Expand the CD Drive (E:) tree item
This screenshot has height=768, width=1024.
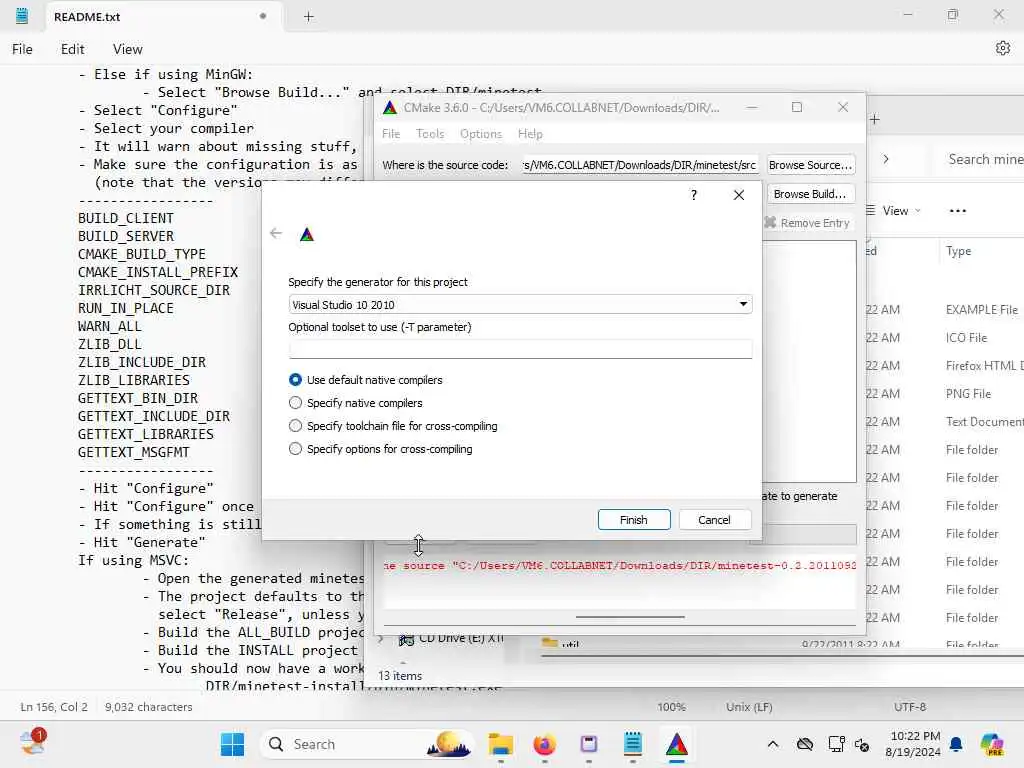click(381, 639)
